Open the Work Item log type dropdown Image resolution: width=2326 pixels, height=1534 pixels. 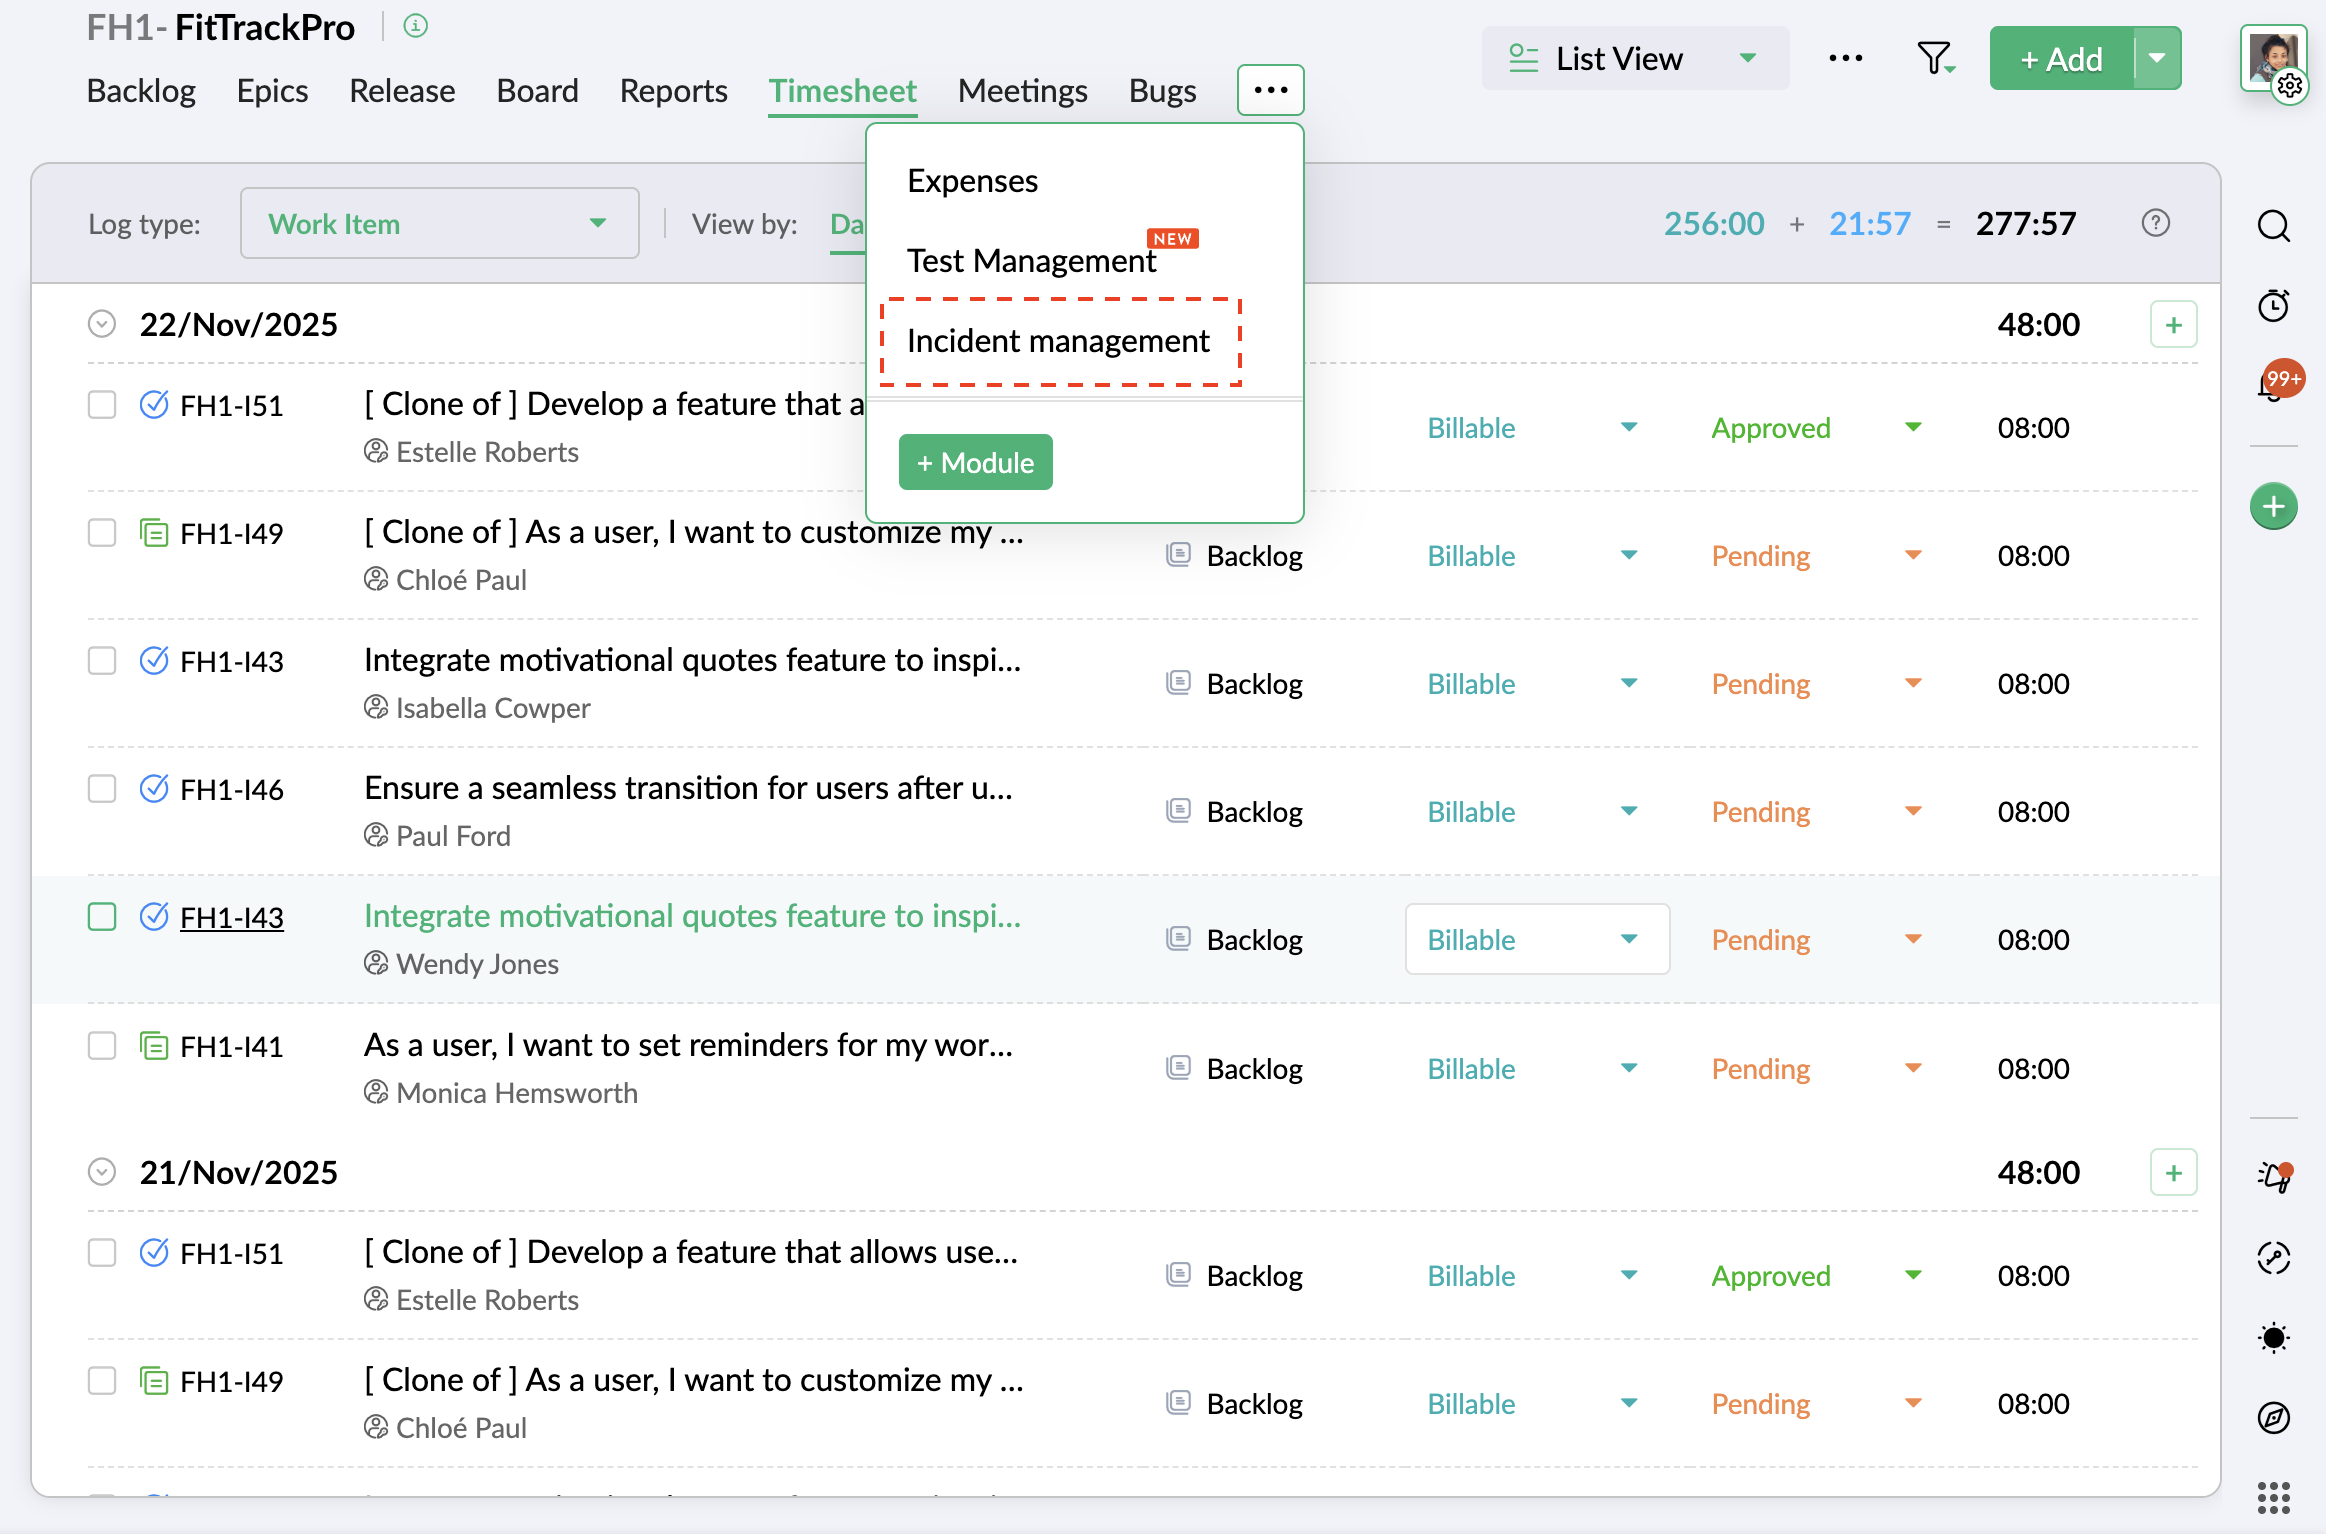coord(439,223)
